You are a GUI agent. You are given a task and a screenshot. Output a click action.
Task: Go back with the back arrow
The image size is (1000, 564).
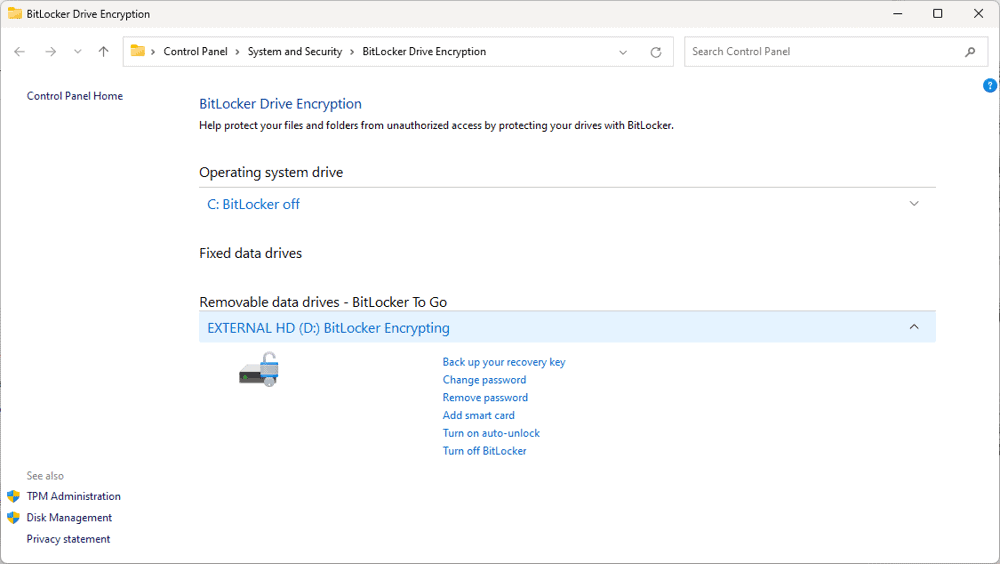[20, 52]
